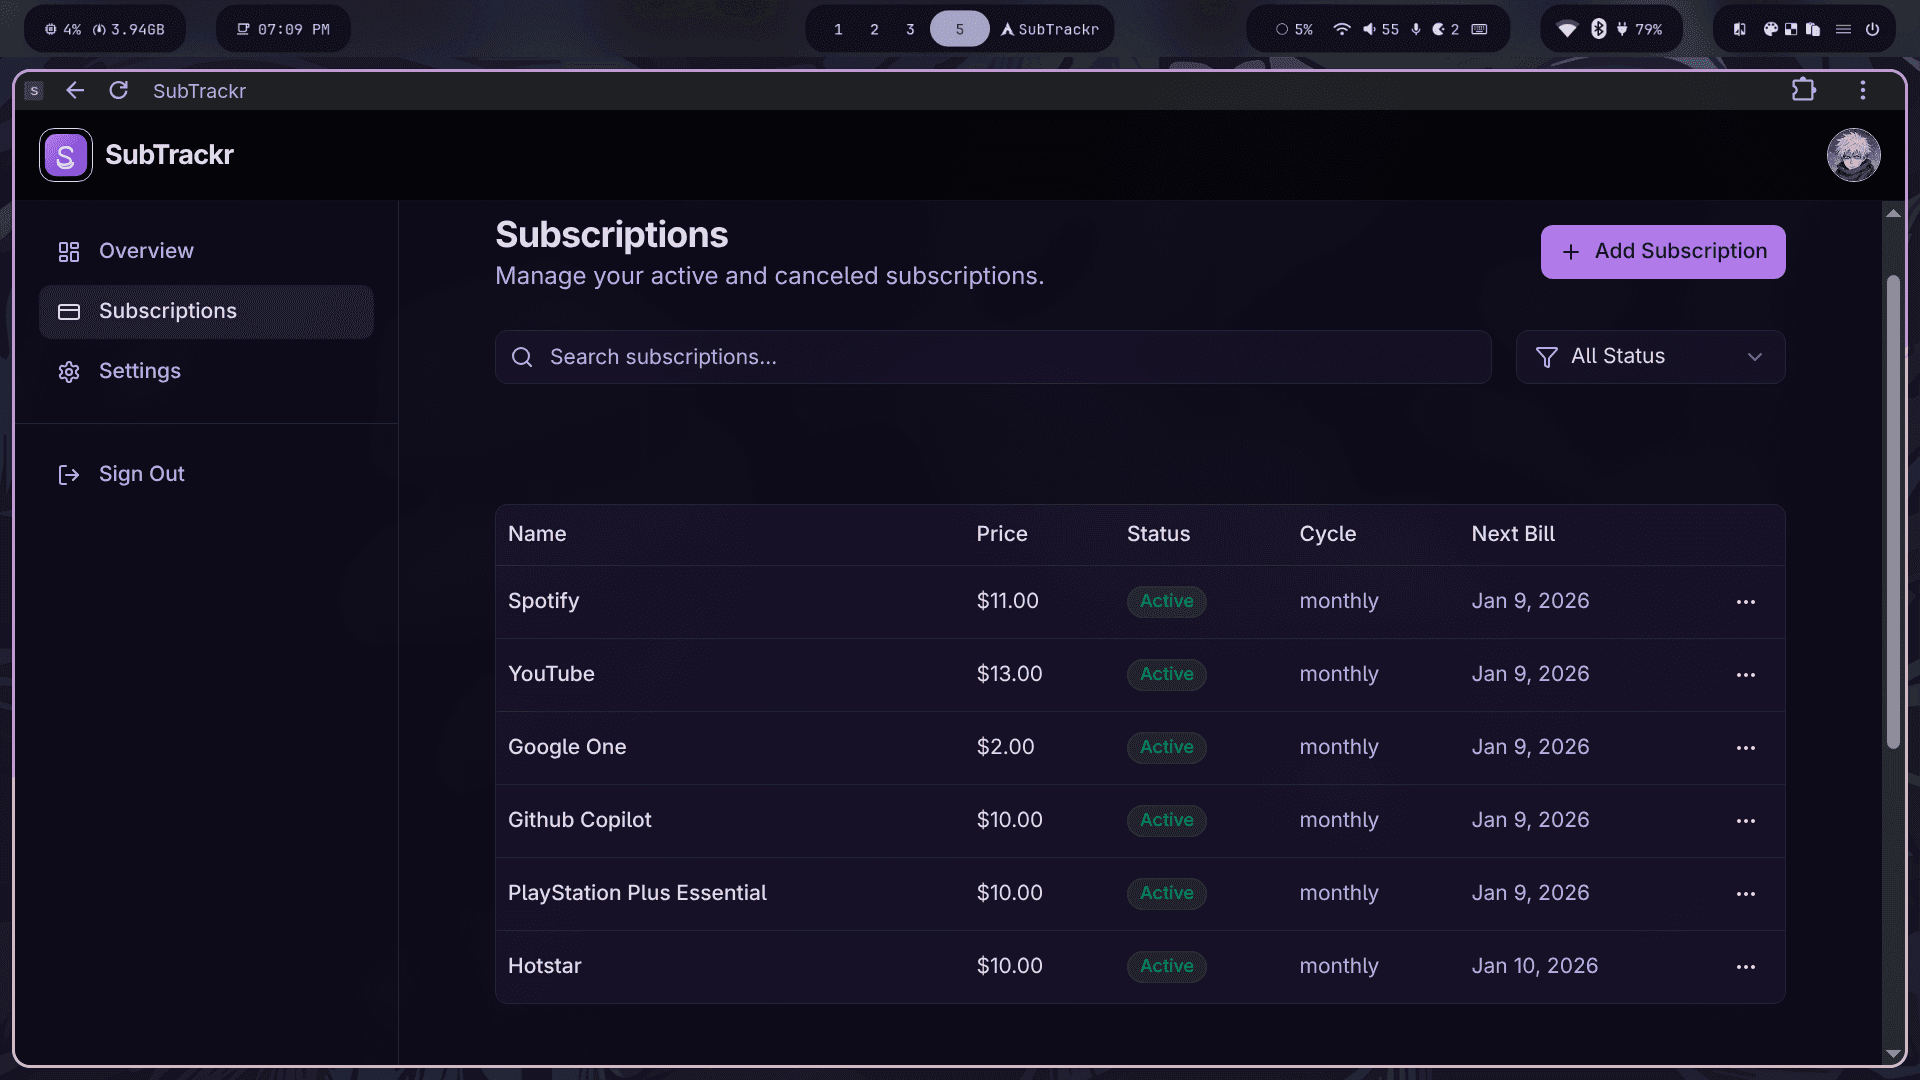Click the Add Subscription button
This screenshot has height=1080, width=1920.
click(1662, 251)
